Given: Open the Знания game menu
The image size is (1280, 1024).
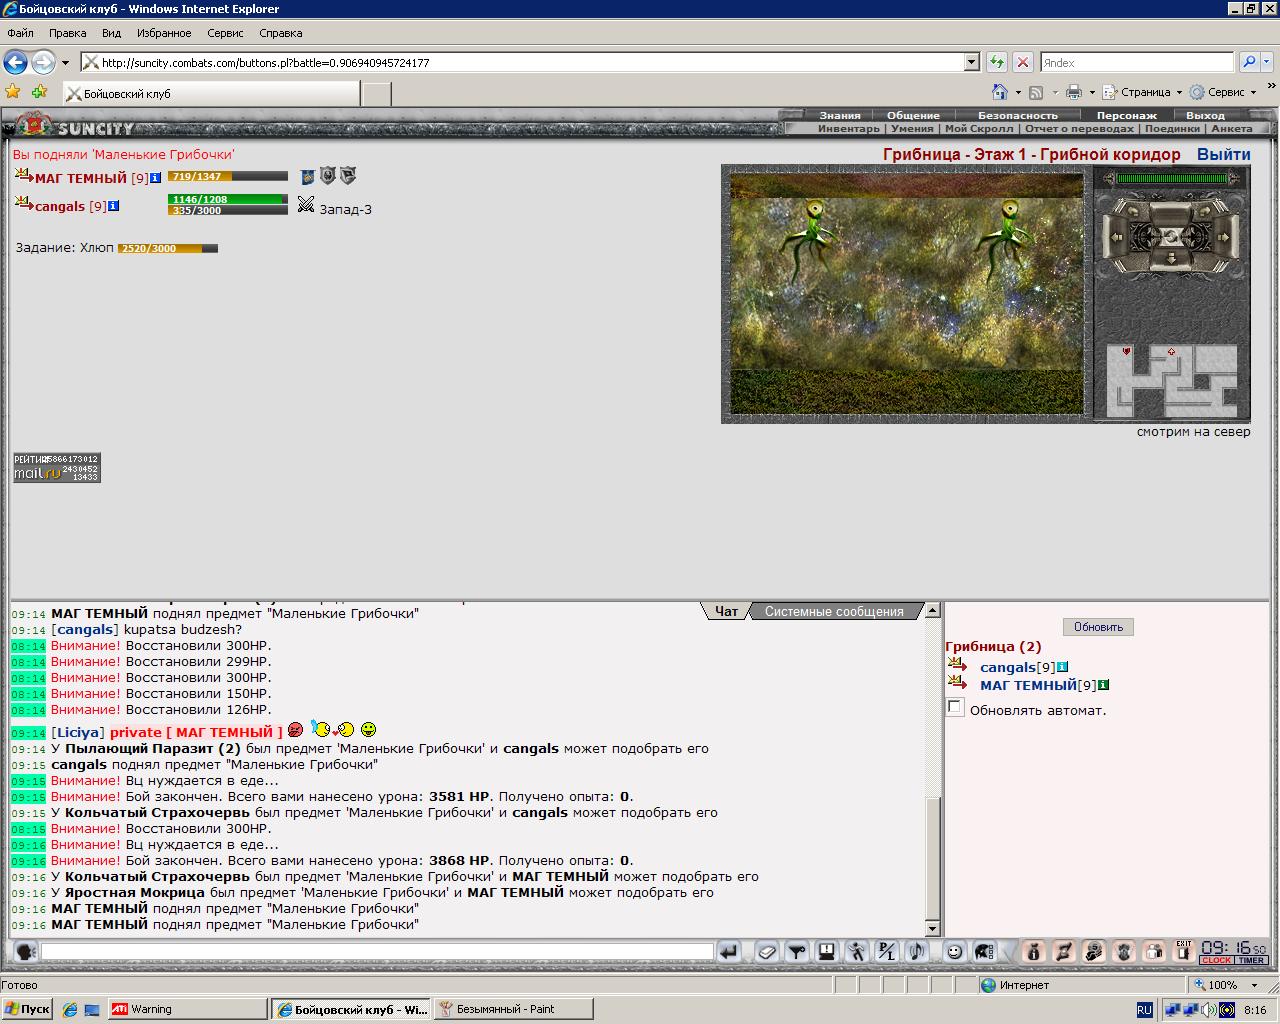Looking at the screenshot, I should [x=840, y=116].
